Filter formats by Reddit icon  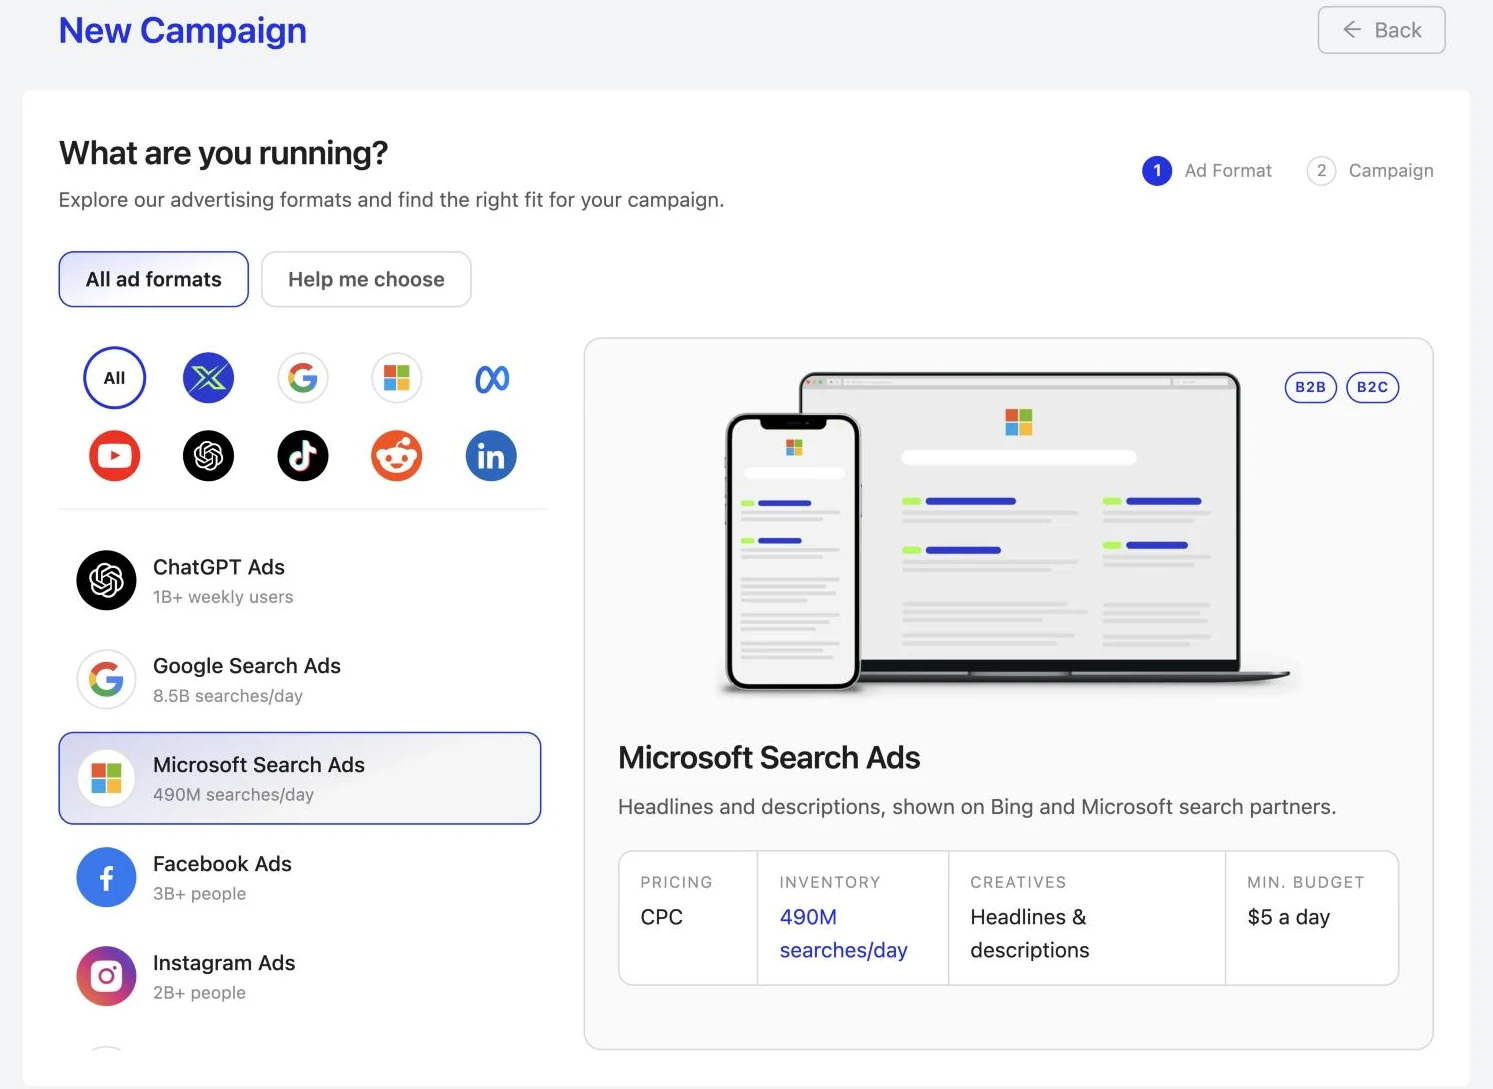397,456
